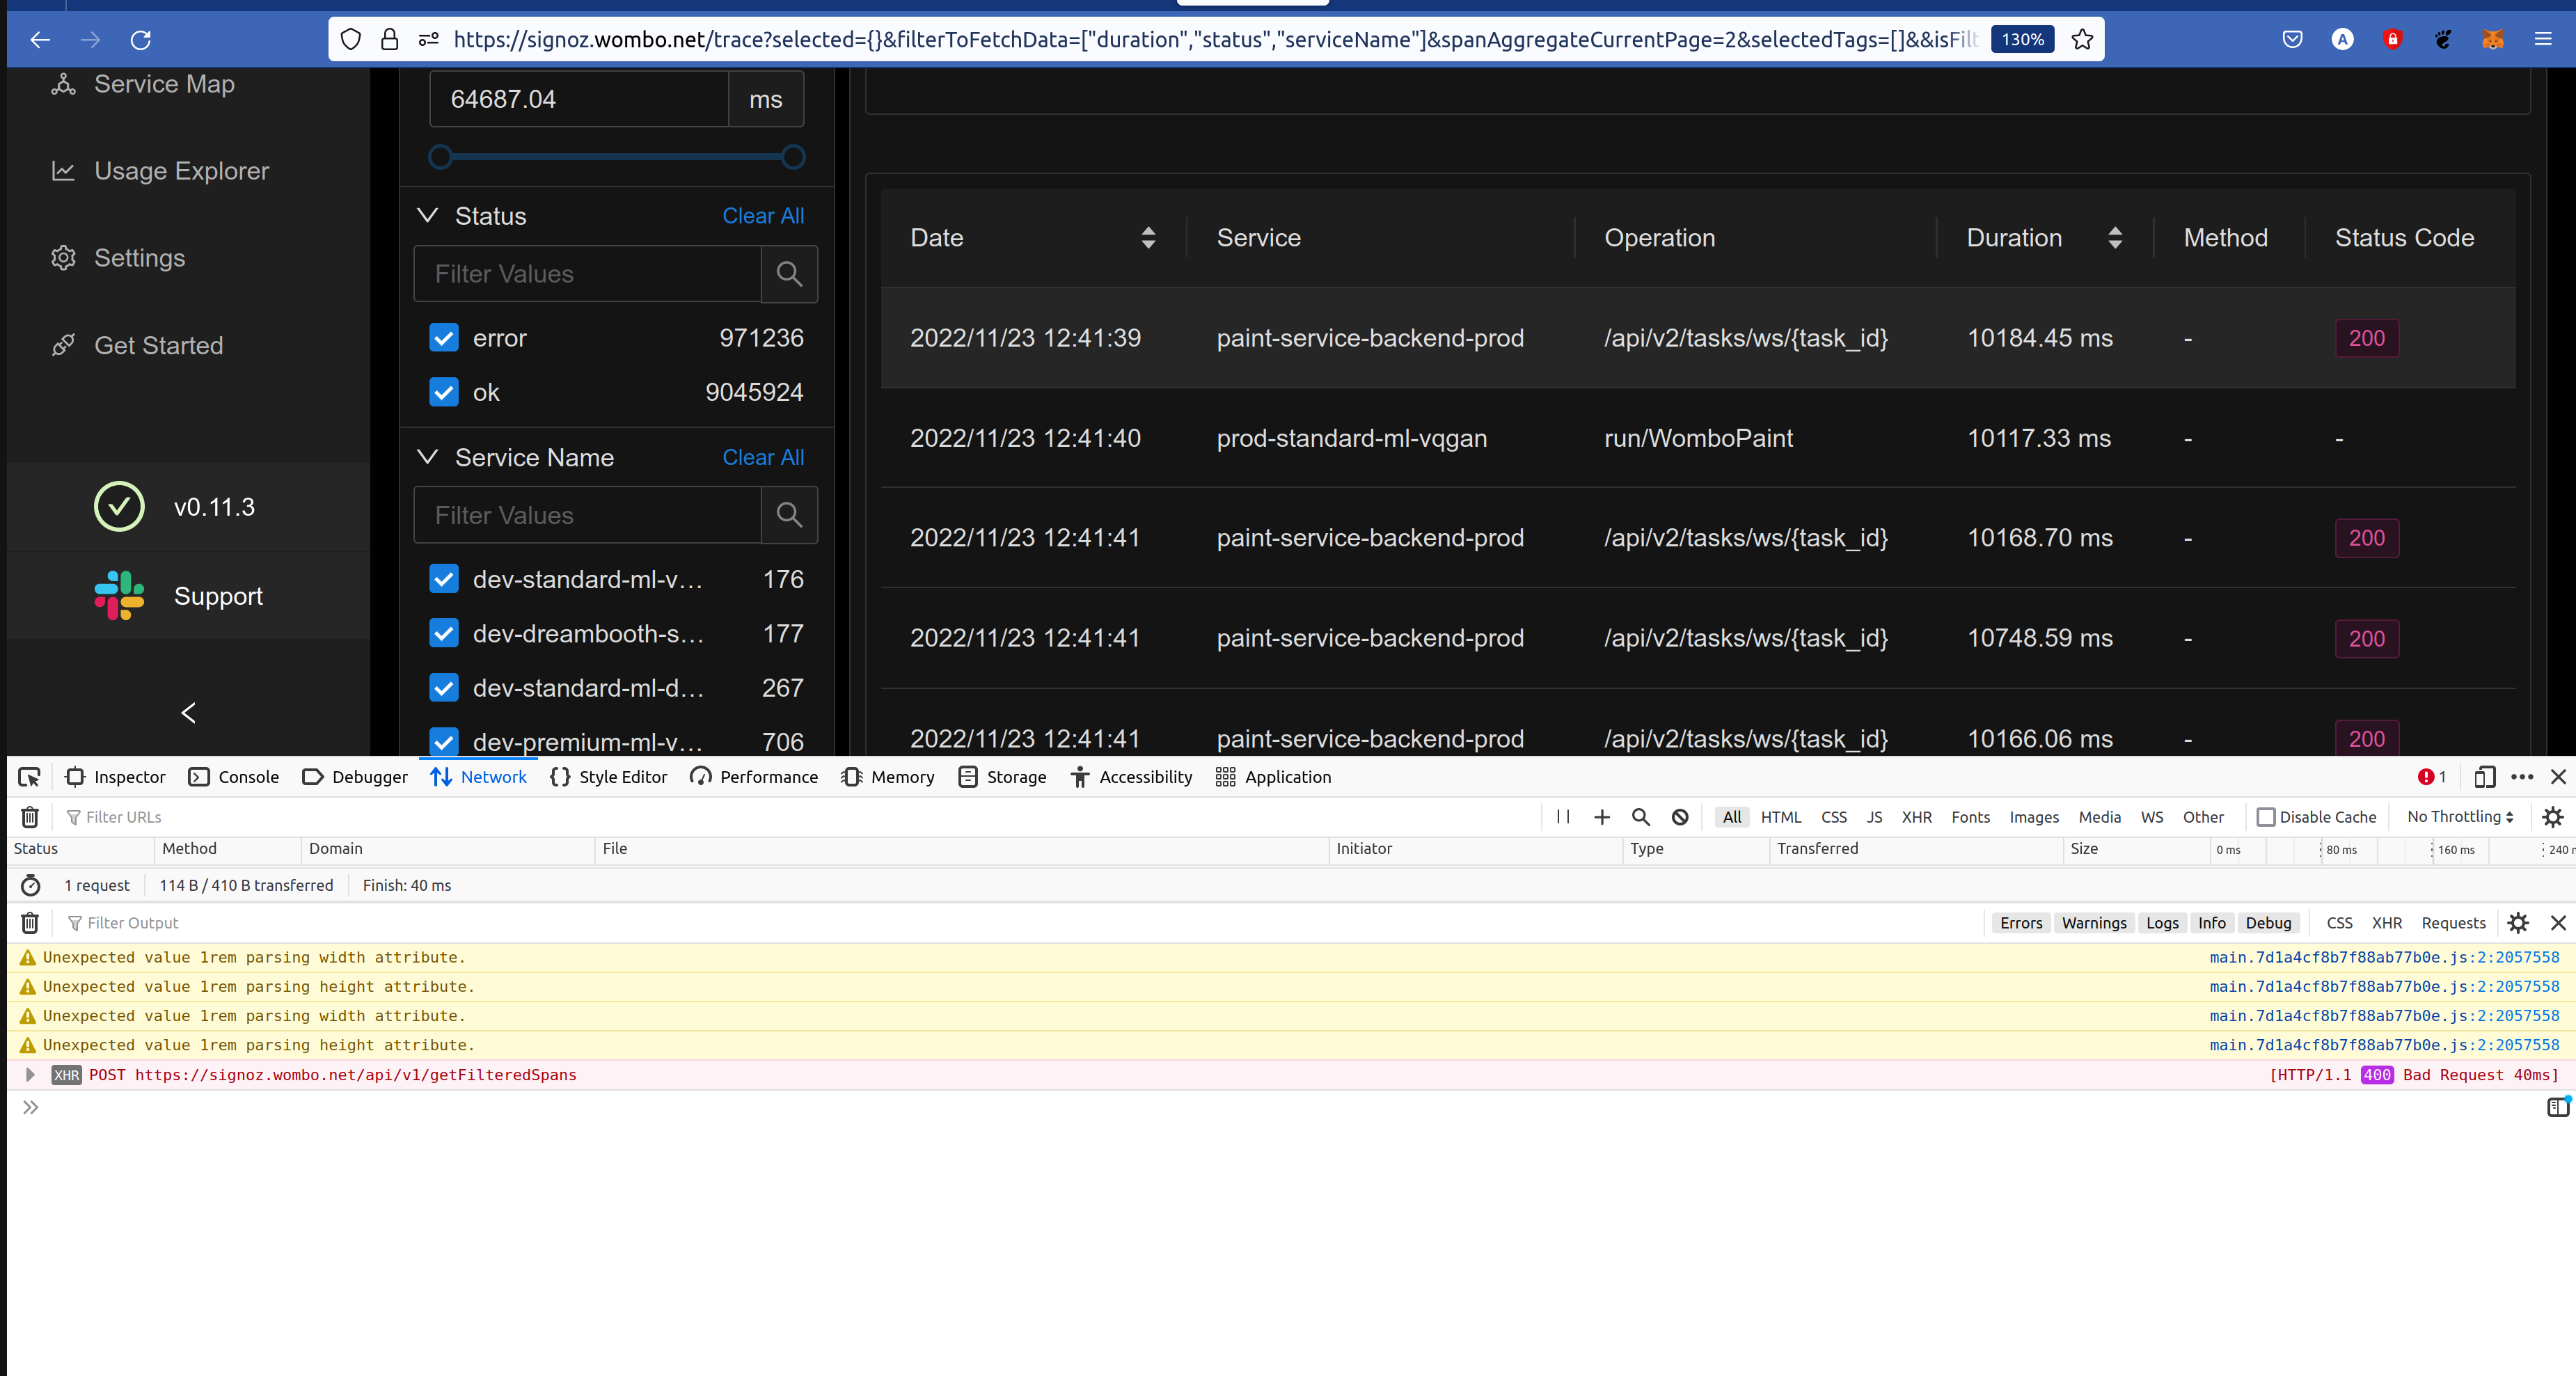Open network settings gear icon
The width and height of the screenshot is (2576, 1376).
[2552, 817]
